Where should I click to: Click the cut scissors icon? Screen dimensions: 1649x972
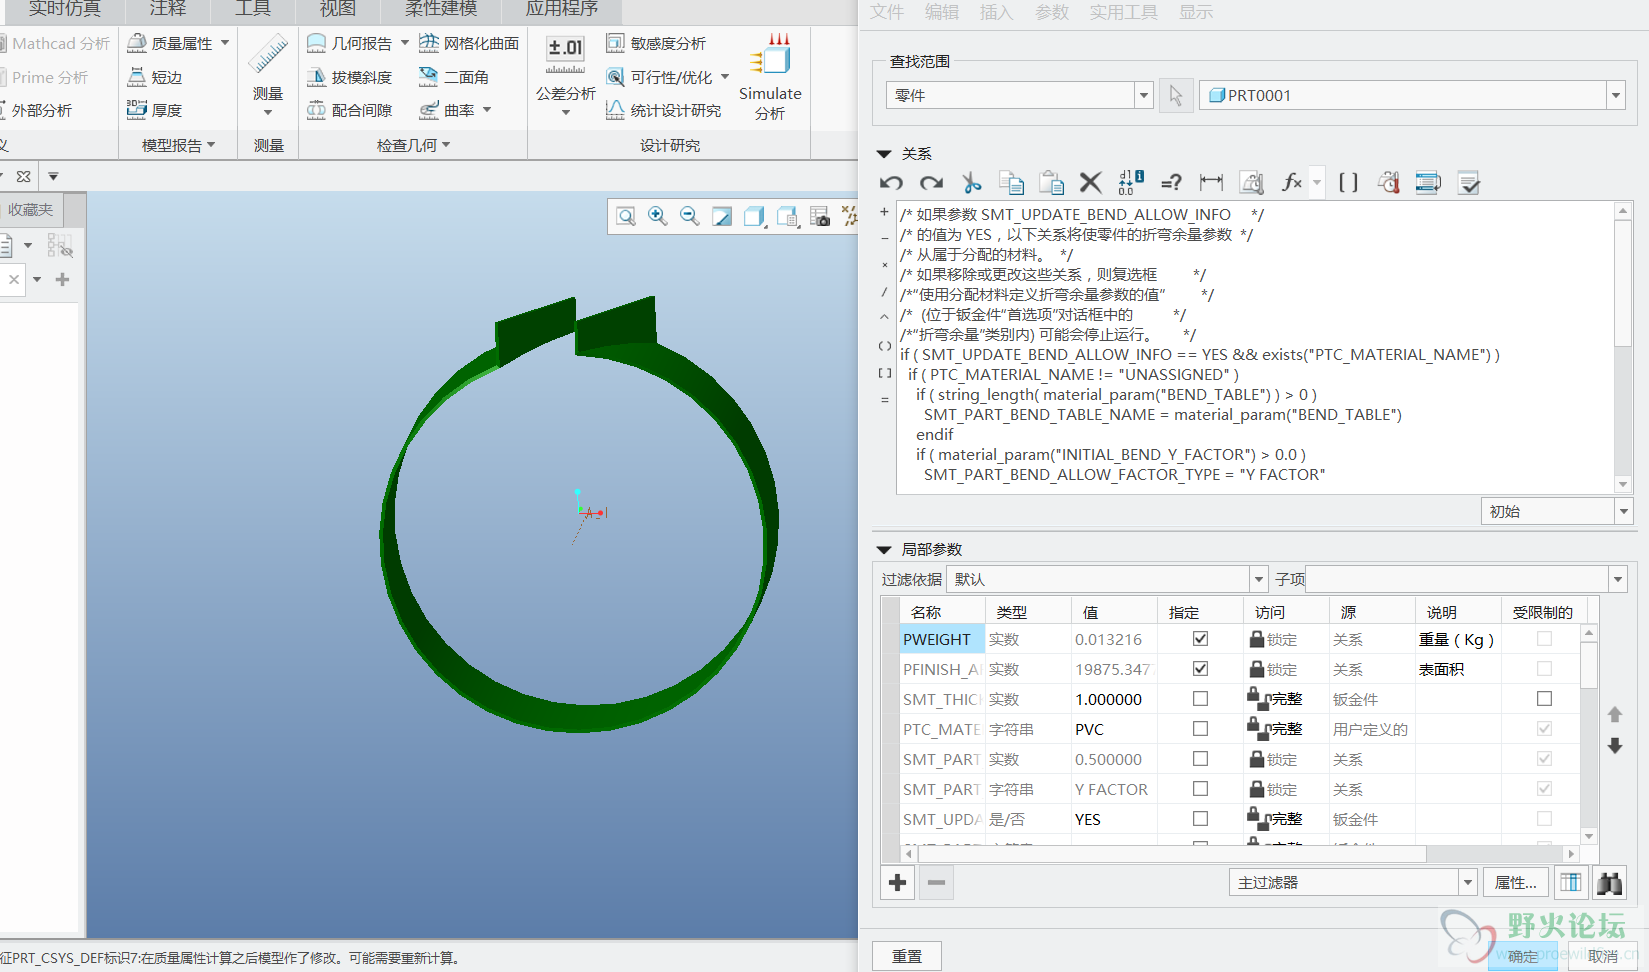[971, 183]
